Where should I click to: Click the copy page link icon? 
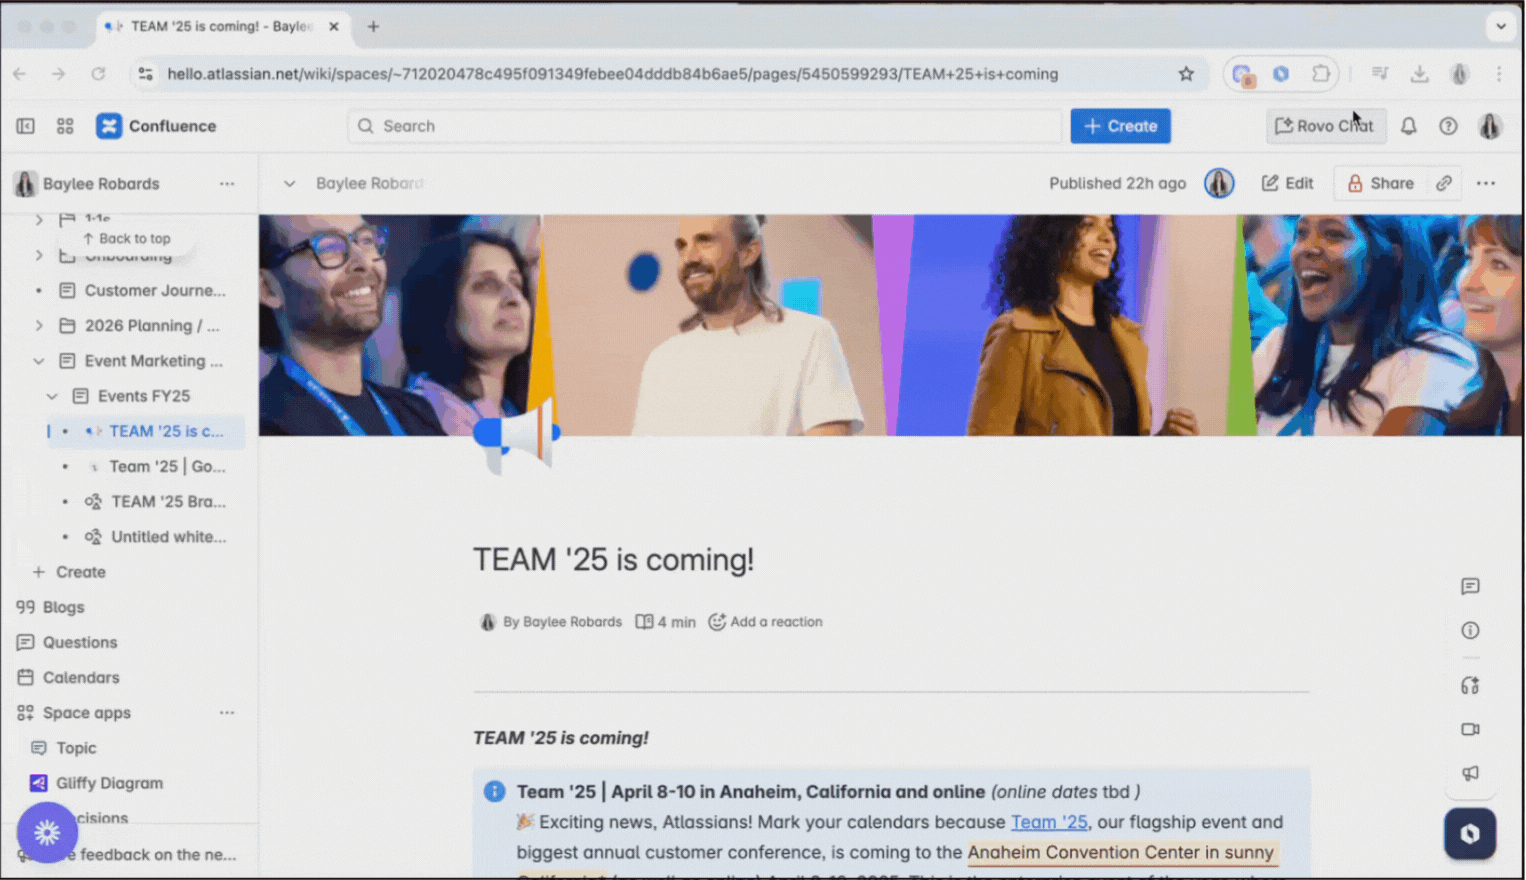click(1443, 183)
